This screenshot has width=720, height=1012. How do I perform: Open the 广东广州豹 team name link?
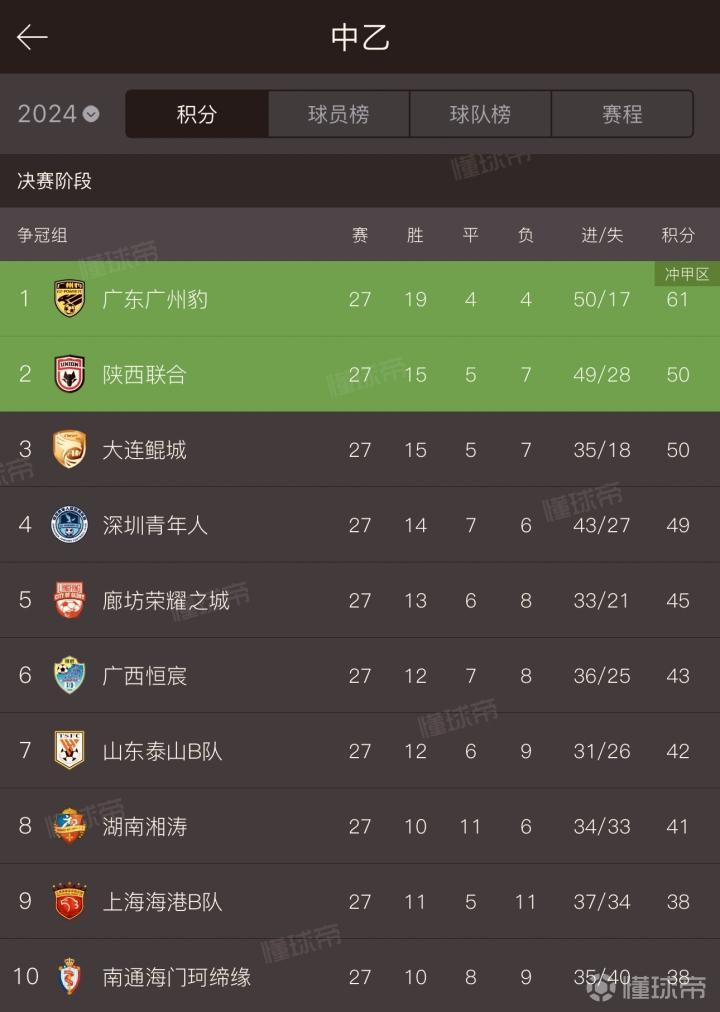point(155,299)
